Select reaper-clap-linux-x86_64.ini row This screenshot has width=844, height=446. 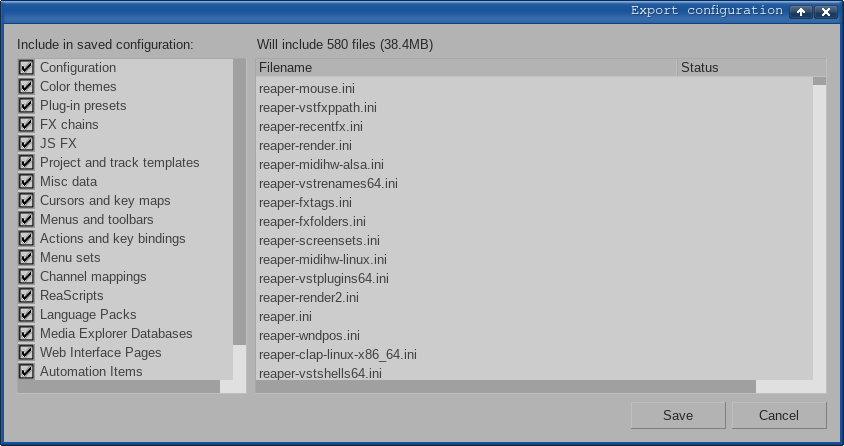[534, 355]
